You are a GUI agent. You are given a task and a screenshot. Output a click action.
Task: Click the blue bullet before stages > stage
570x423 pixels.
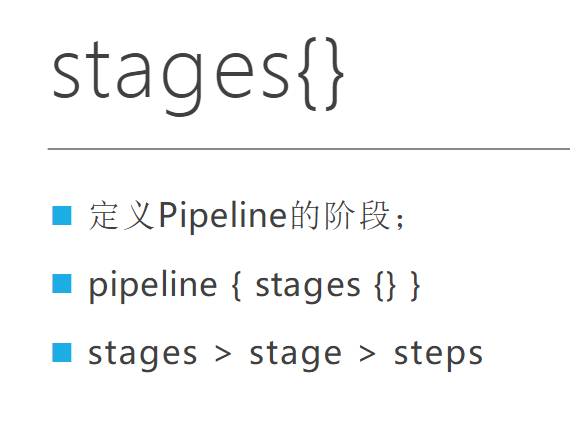62,352
